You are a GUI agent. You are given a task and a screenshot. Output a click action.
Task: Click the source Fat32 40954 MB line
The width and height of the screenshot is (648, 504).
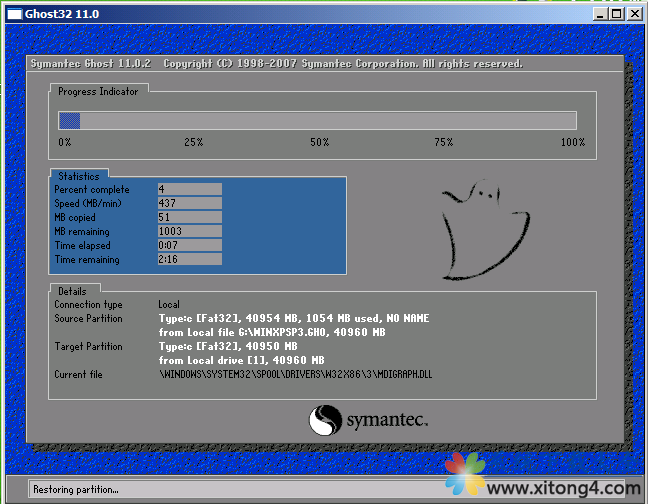pyautogui.click(x=294, y=319)
